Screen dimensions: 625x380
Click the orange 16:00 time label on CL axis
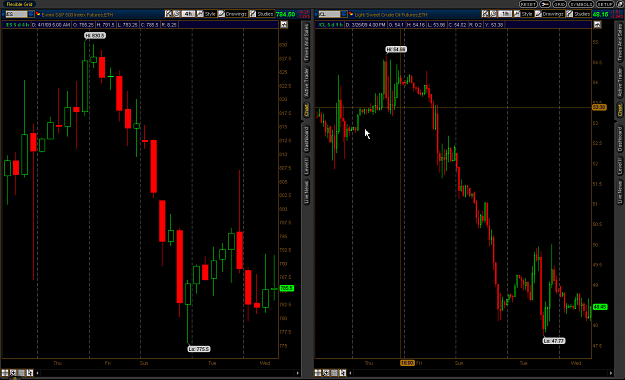point(407,363)
